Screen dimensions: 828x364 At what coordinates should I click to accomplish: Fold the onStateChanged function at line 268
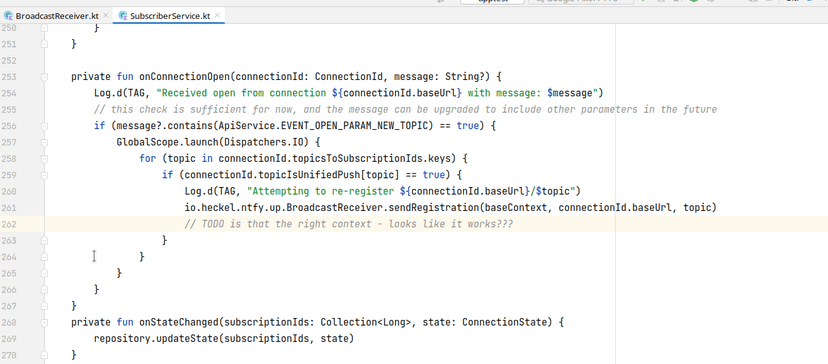click(44, 322)
